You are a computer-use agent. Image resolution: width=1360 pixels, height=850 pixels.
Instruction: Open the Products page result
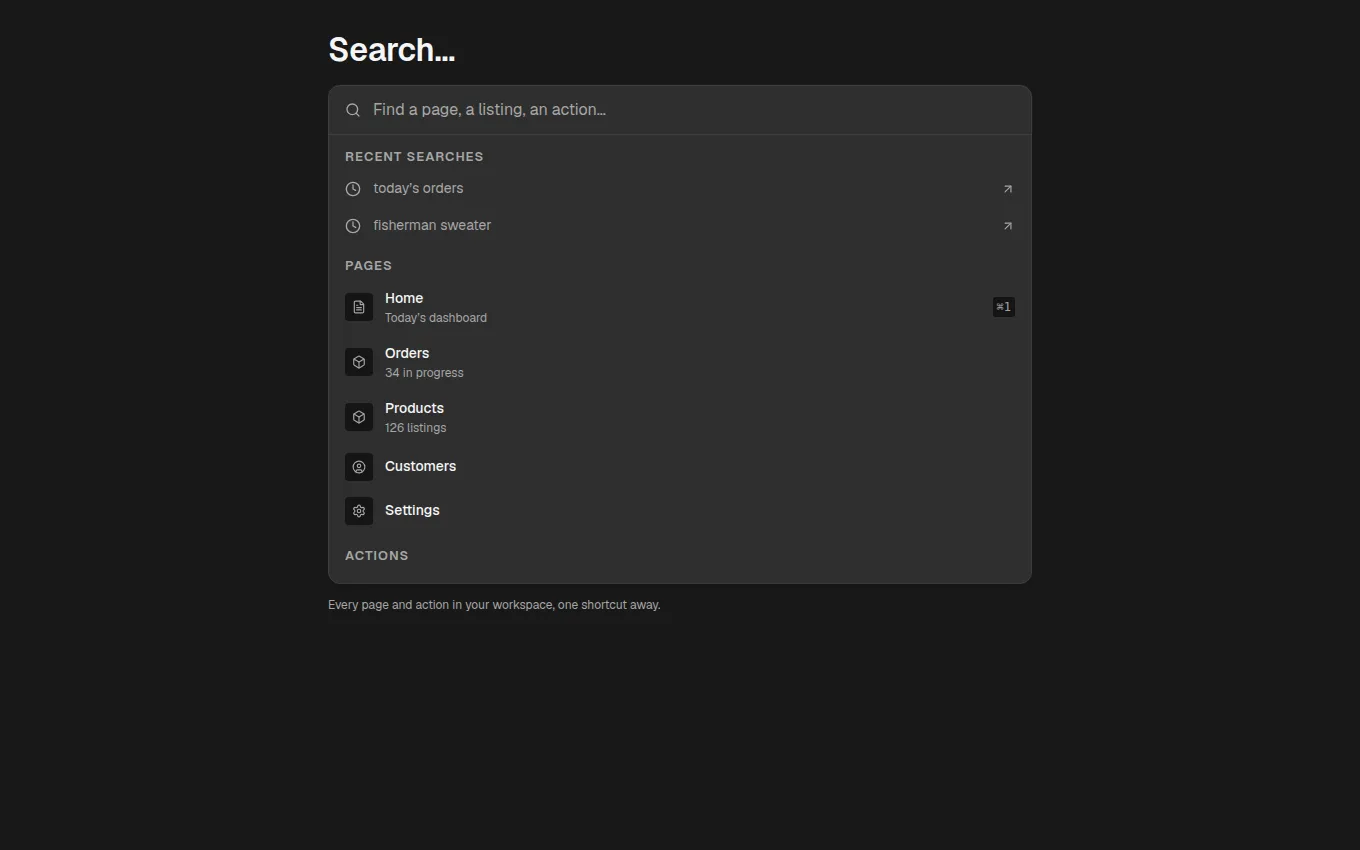pyautogui.click(x=680, y=417)
